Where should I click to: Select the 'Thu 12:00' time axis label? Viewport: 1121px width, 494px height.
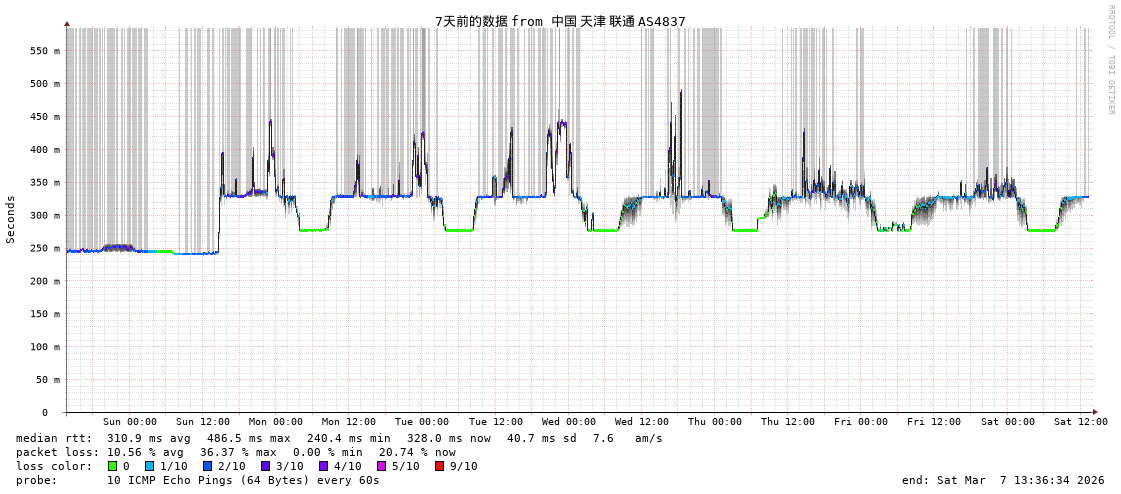tap(788, 422)
